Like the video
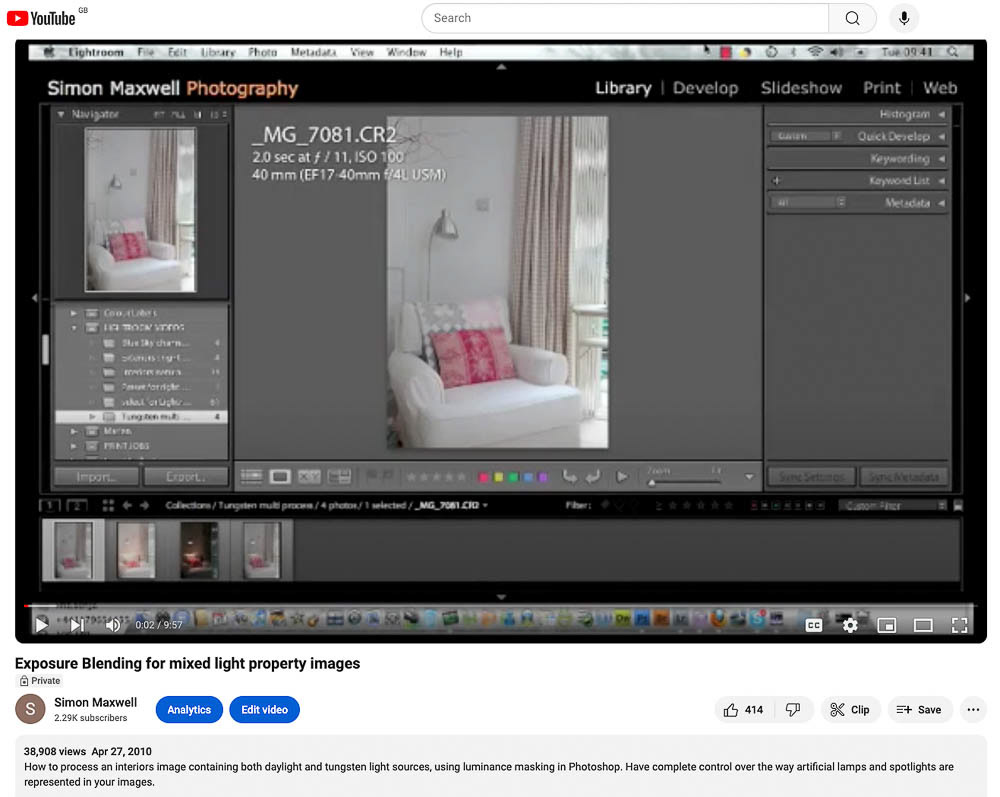The height and width of the screenshot is (797, 1000). click(744, 710)
